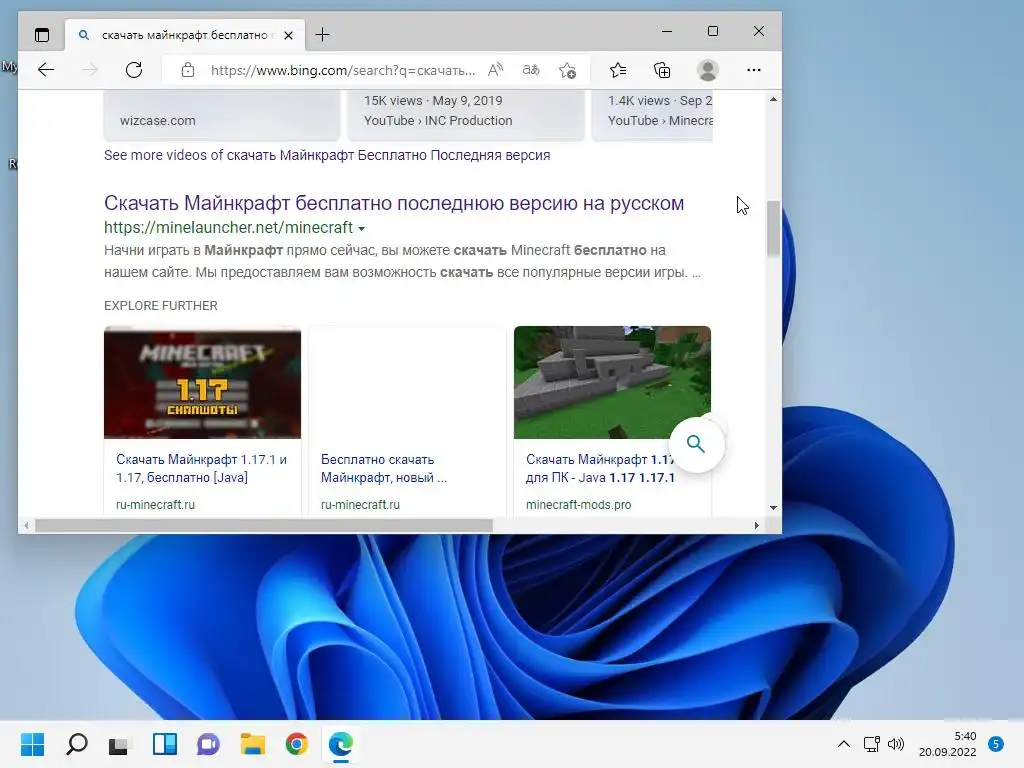Open File Explorer from taskbar
This screenshot has width=1024, height=768.
pos(253,744)
